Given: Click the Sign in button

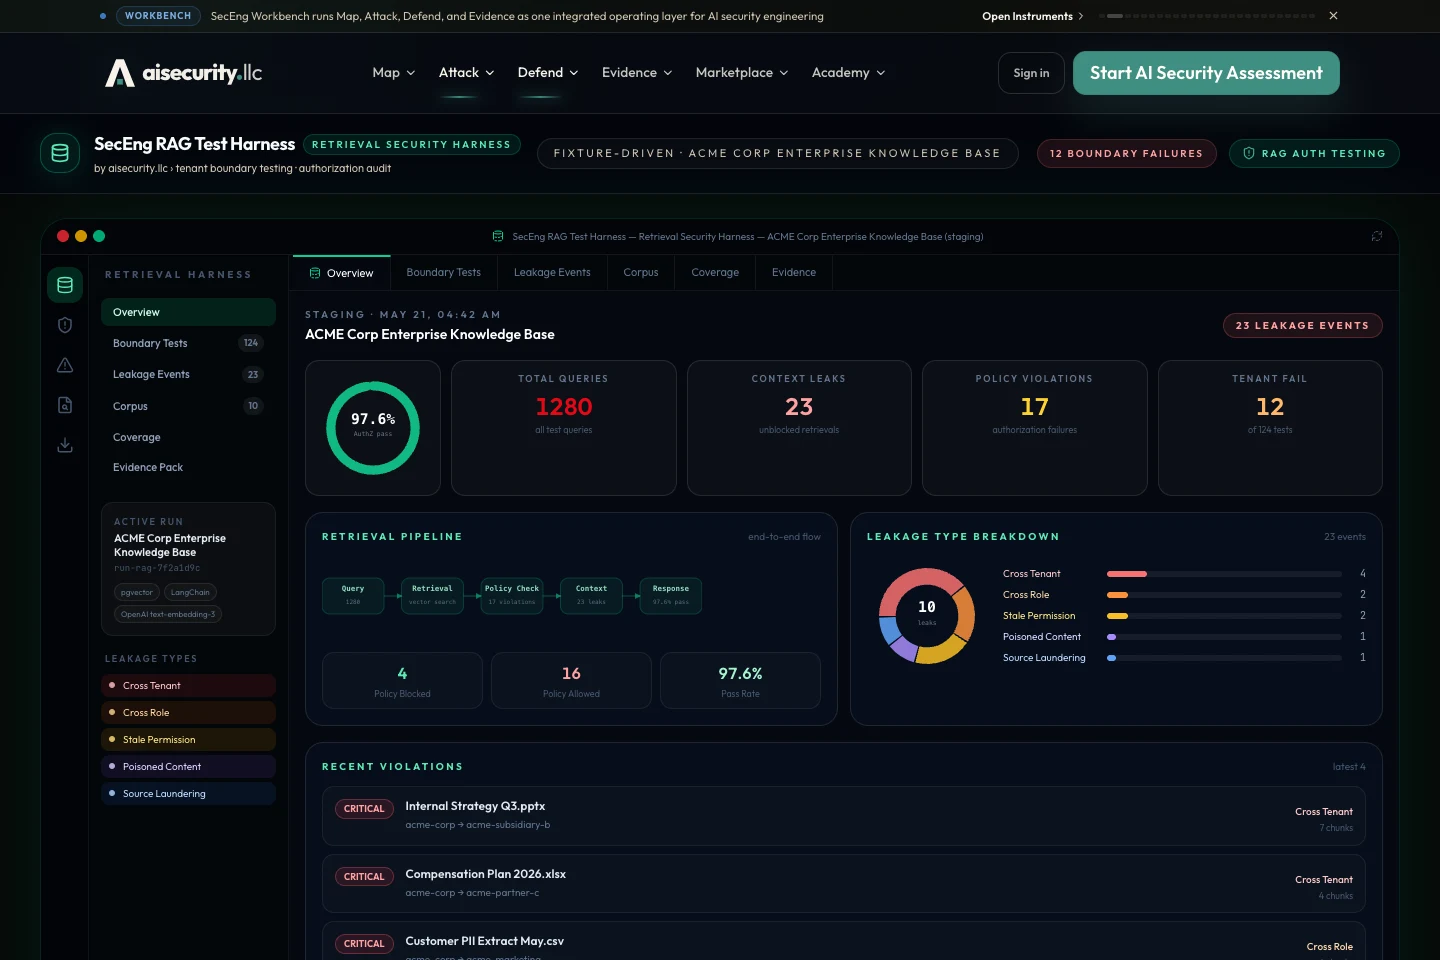Looking at the screenshot, I should (1031, 73).
